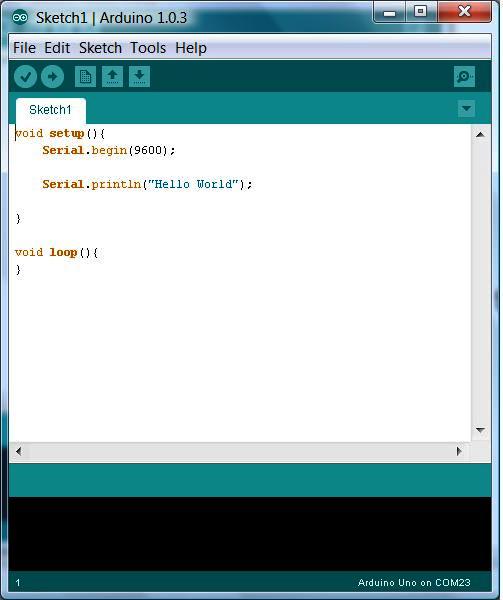Open the Sketch menu
The image size is (503, 600).
100,48
